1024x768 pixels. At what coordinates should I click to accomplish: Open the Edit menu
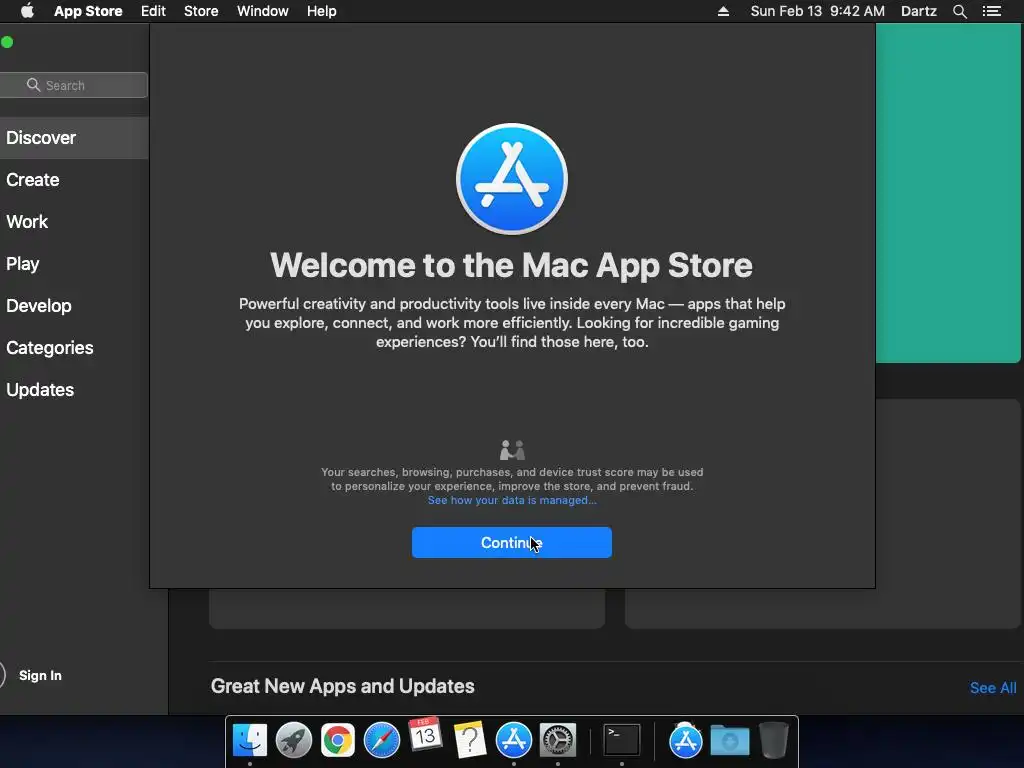pos(153,11)
